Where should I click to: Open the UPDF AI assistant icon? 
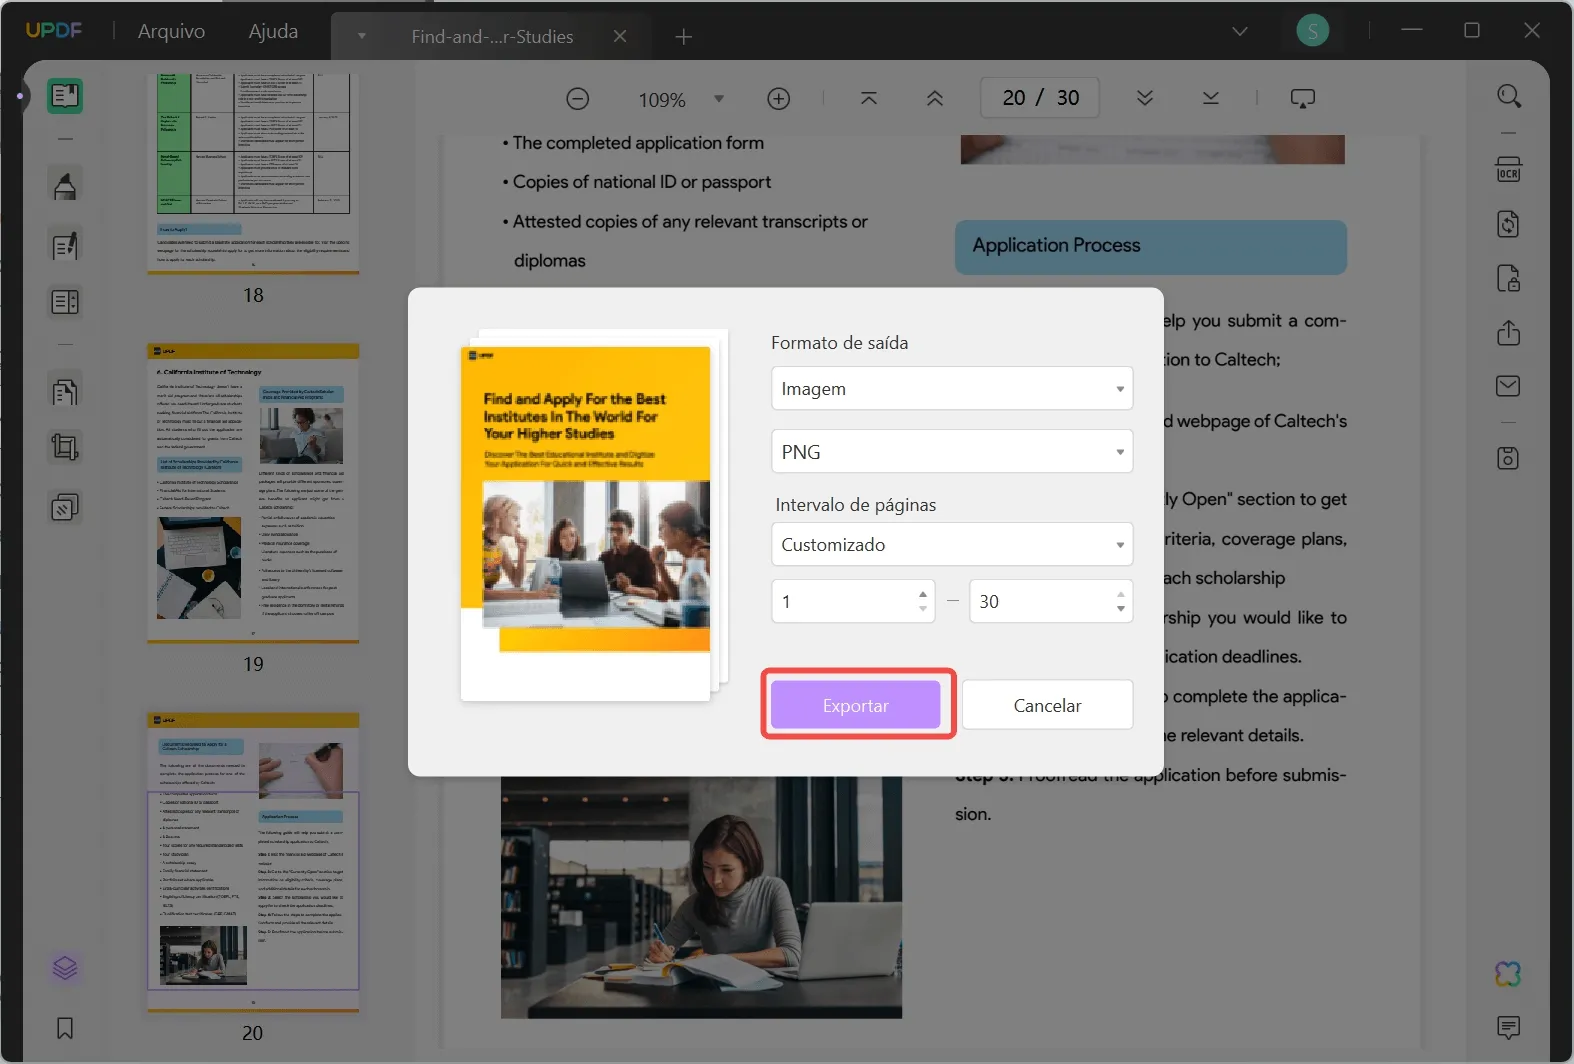tap(1508, 974)
